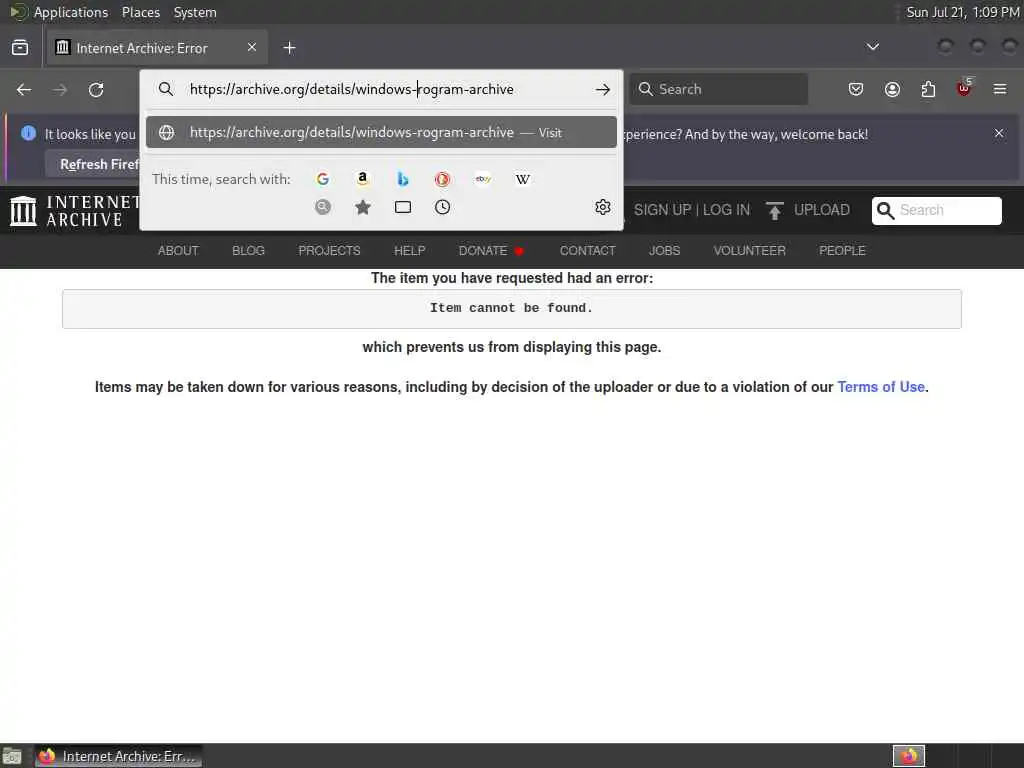The image size is (1024, 768).
Task: Click 'Item cannot be found.' error text
Action: (x=511, y=308)
